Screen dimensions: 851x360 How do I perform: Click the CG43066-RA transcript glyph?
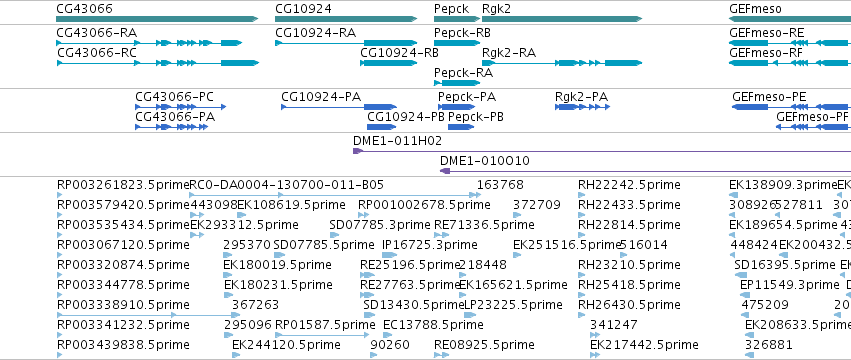149,43
